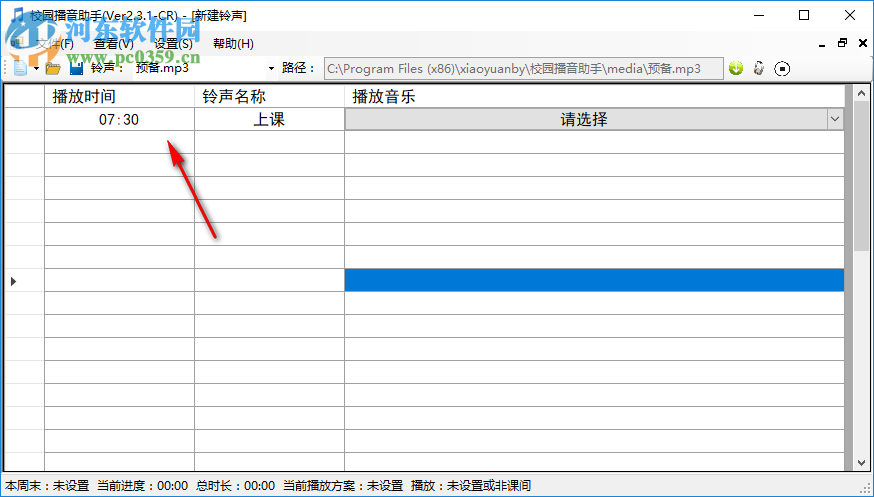Expand the 请选择 music dropdown
The height and width of the screenshot is (497, 874).
pos(834,119)
